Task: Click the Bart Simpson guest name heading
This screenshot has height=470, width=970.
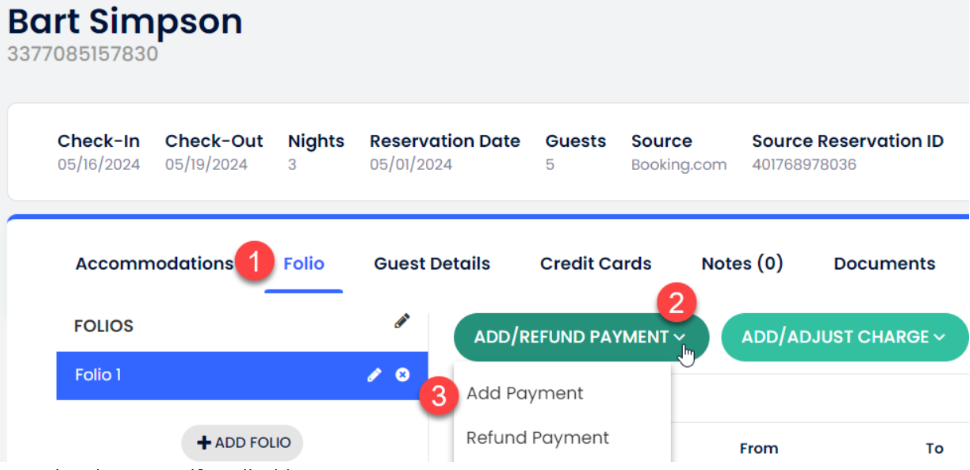Action: [x=125, y=19]
